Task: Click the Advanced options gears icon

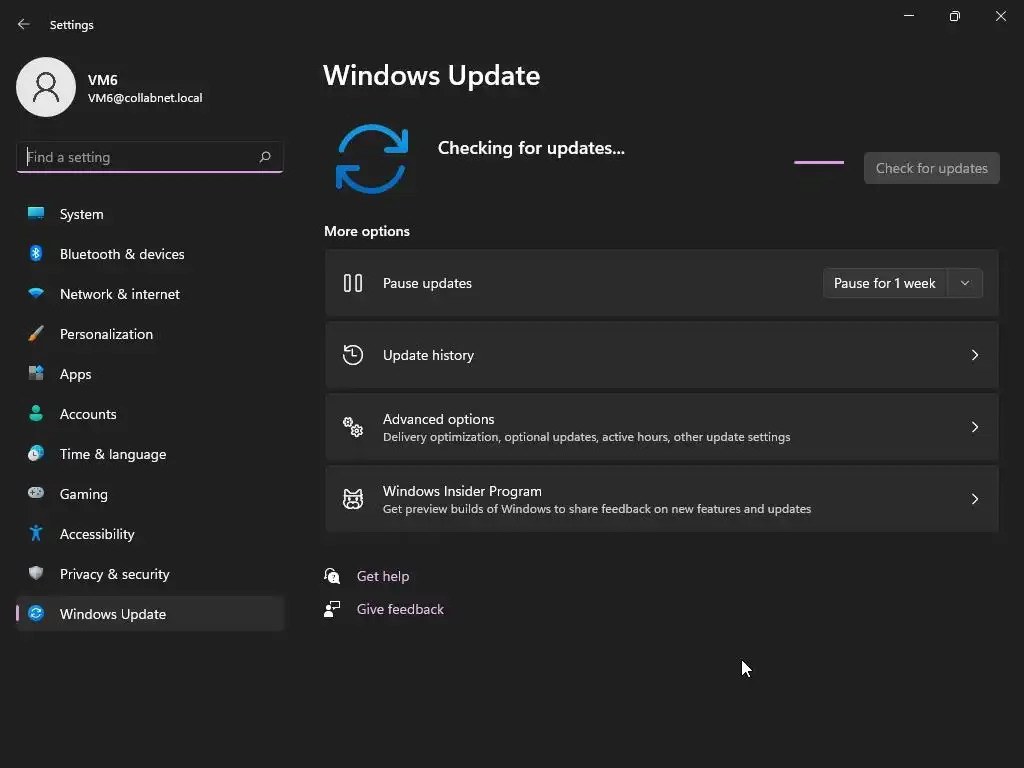Action: 353,426
